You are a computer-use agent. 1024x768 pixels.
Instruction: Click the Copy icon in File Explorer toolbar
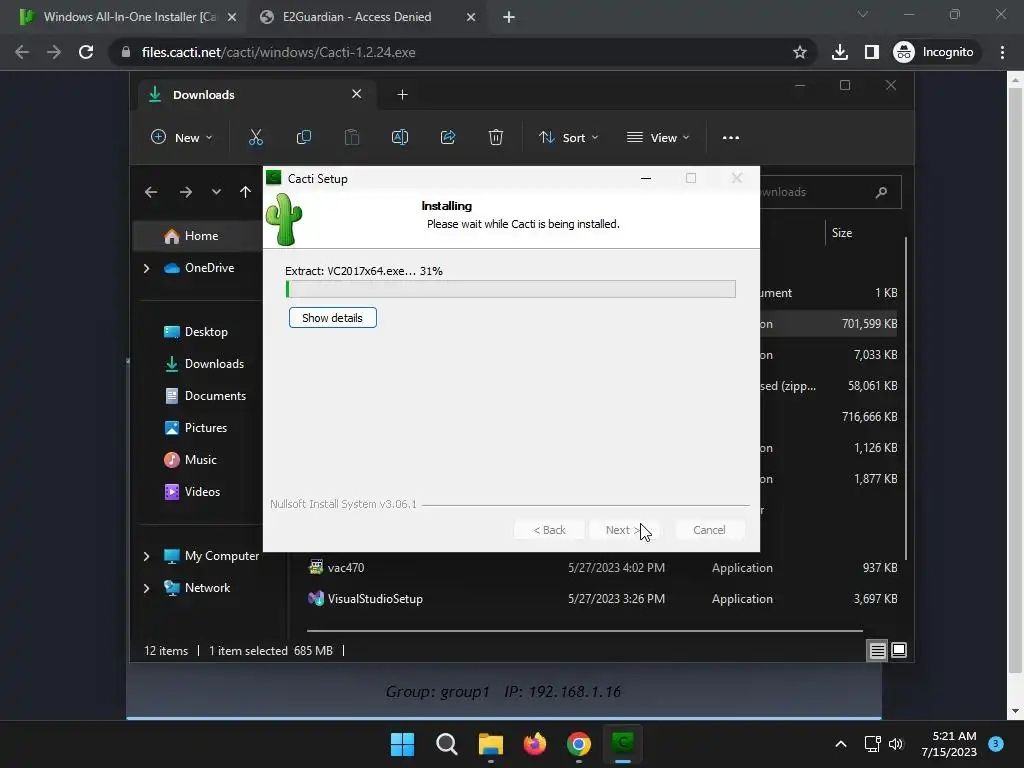(304, 137)
